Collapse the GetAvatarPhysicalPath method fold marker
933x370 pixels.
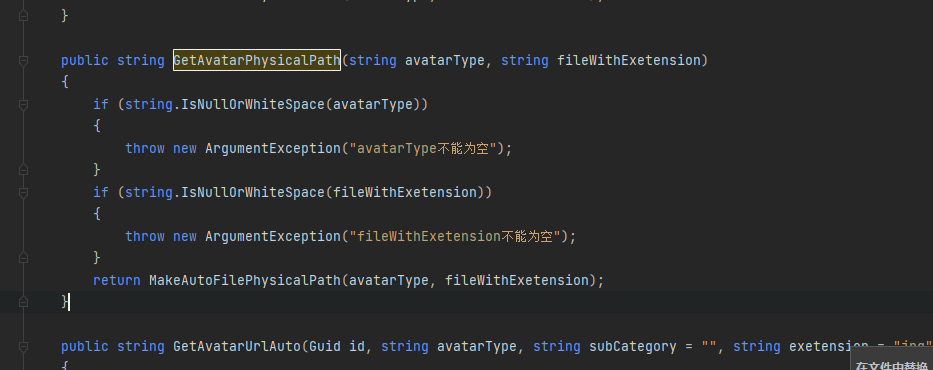[x=23, y=61]
